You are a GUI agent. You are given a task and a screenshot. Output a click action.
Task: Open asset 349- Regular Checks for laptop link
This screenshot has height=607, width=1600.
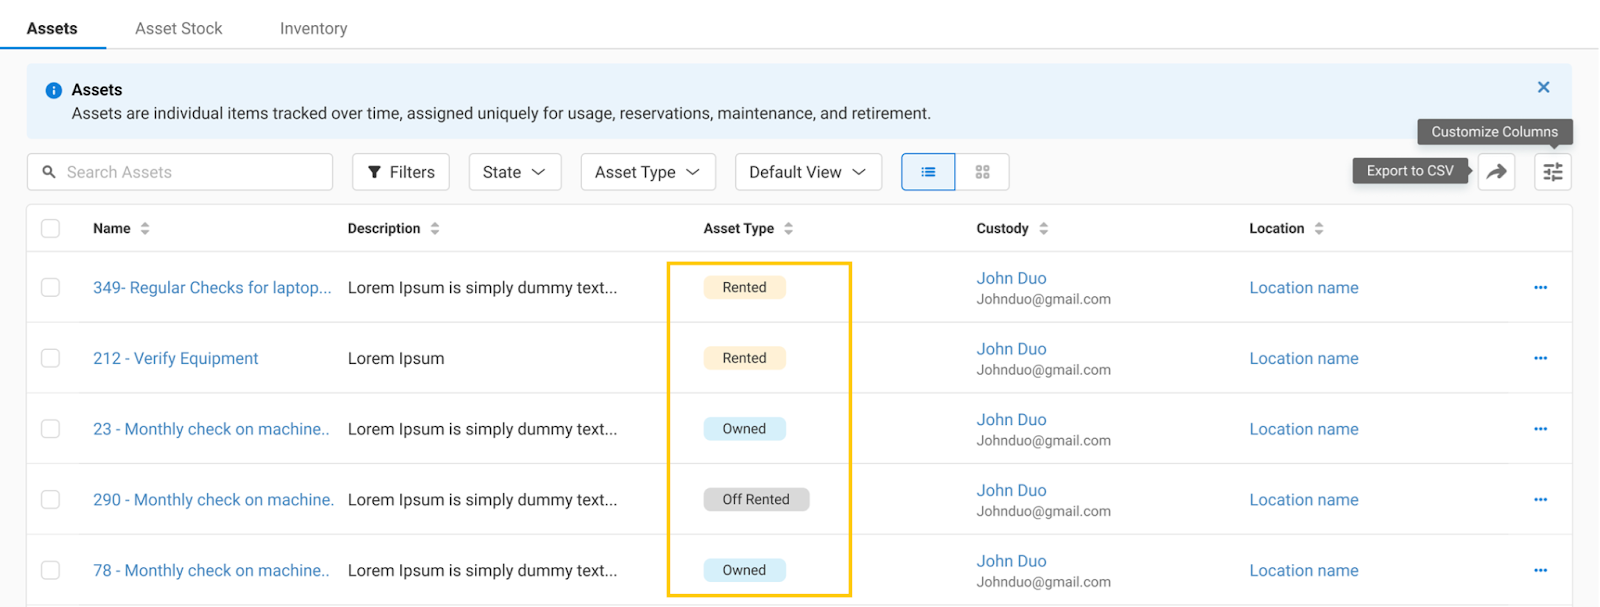click(212, 287)
